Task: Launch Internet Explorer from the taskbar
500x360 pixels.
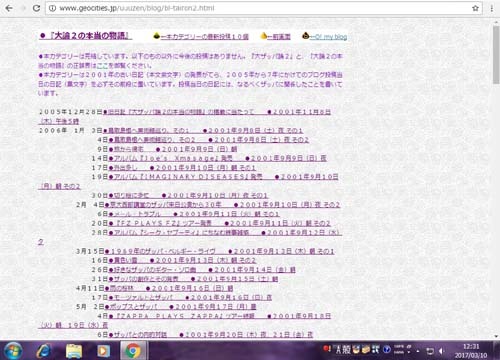Action: (x=44, y=351)
